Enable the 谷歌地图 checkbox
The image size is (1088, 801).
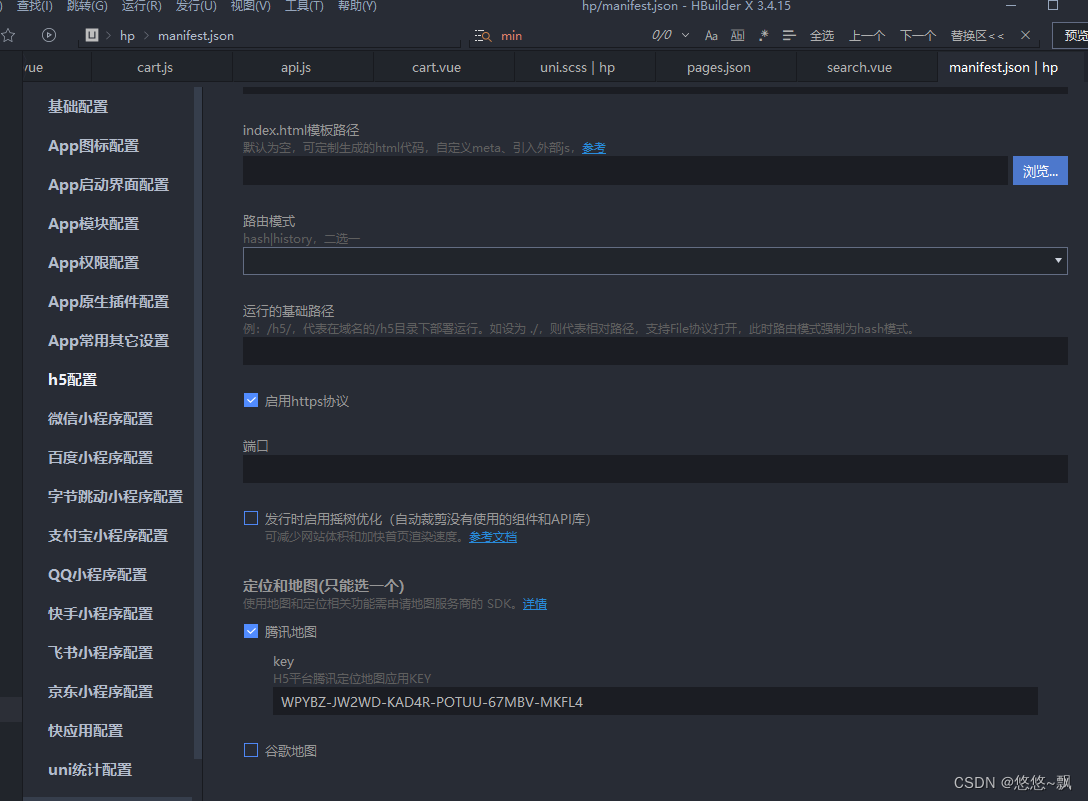point(251,750)
